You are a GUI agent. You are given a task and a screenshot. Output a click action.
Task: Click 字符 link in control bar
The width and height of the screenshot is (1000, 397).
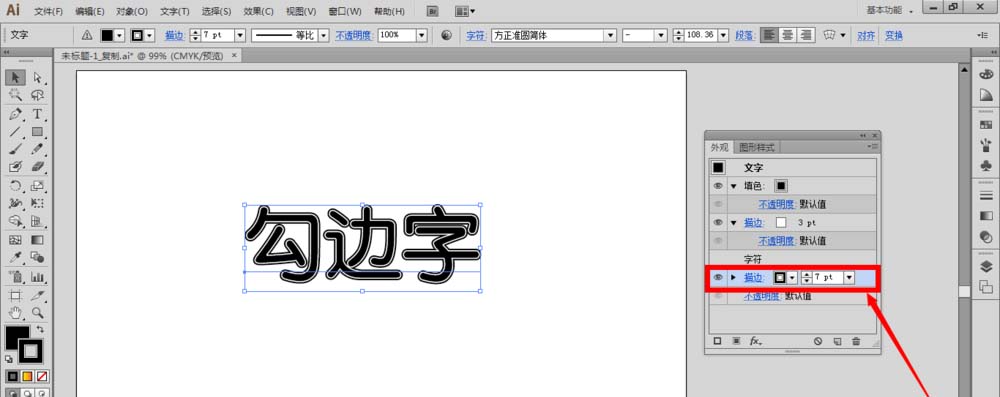(475, 36)
